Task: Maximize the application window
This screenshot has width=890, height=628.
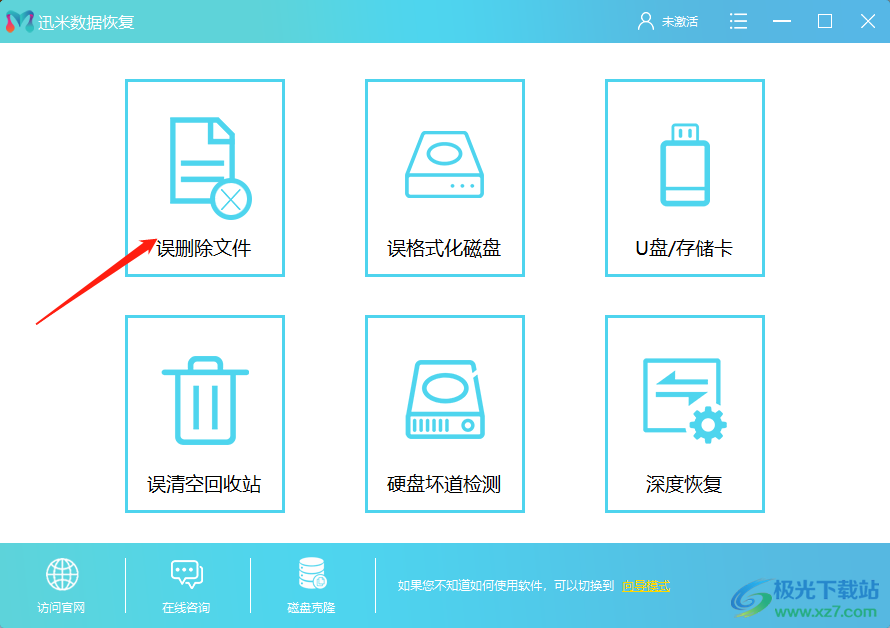Action: click(825, 22)
